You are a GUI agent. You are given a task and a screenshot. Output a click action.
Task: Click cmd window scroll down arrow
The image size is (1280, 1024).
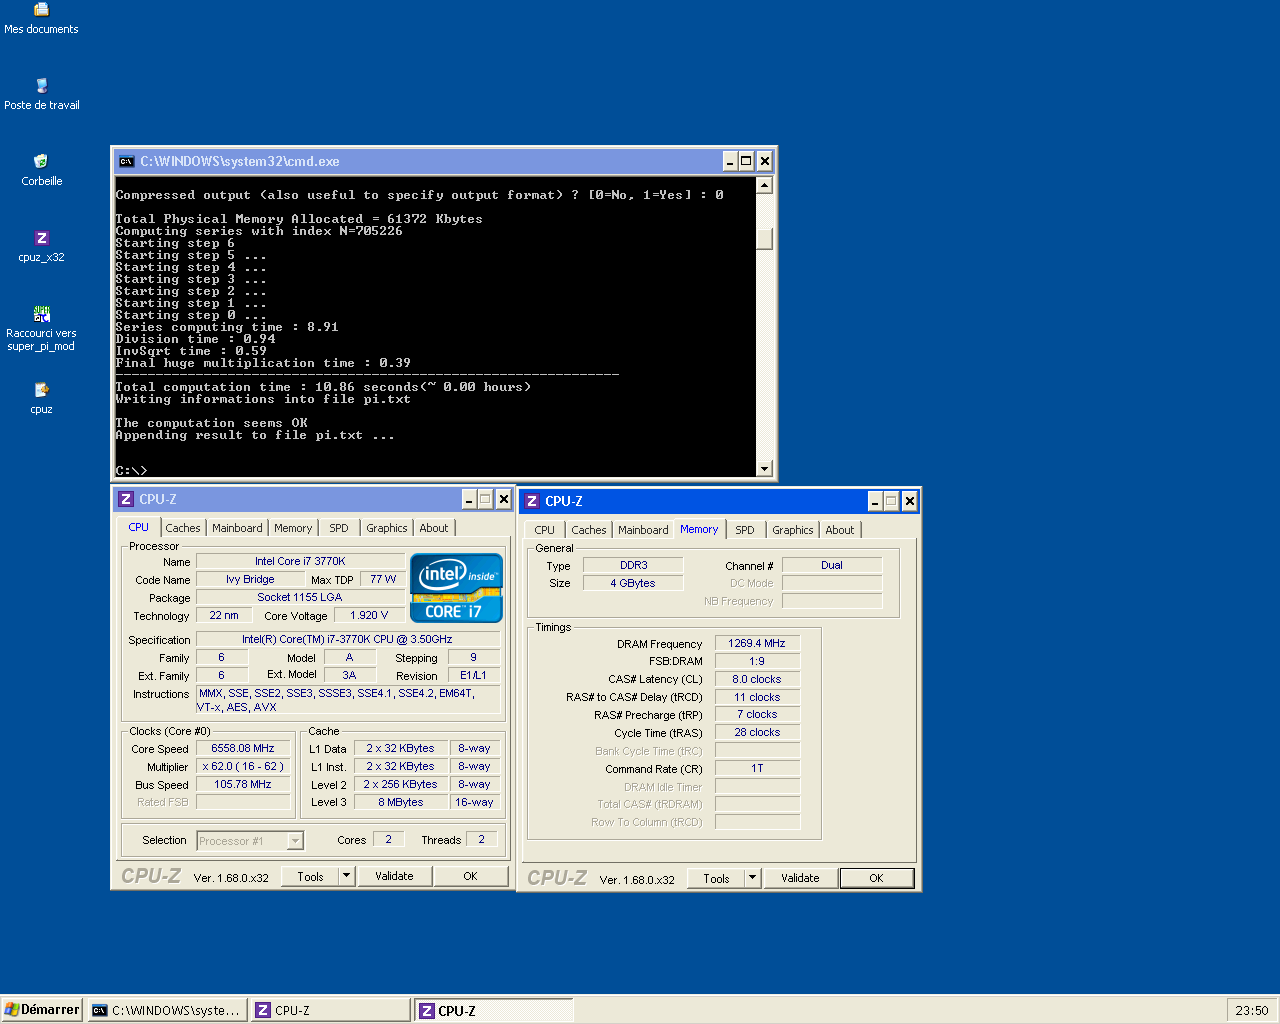[x=765, y=468]
